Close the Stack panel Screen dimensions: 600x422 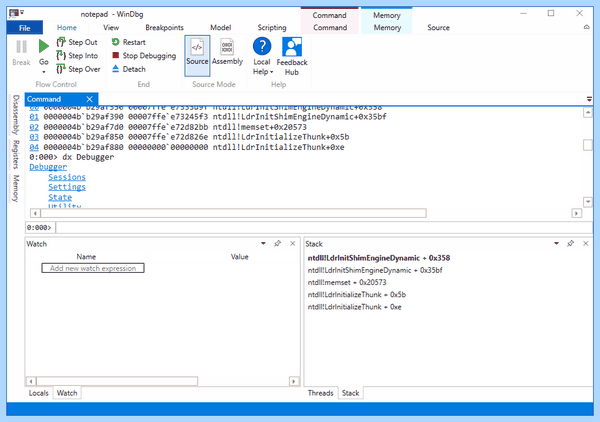(585, 243)
